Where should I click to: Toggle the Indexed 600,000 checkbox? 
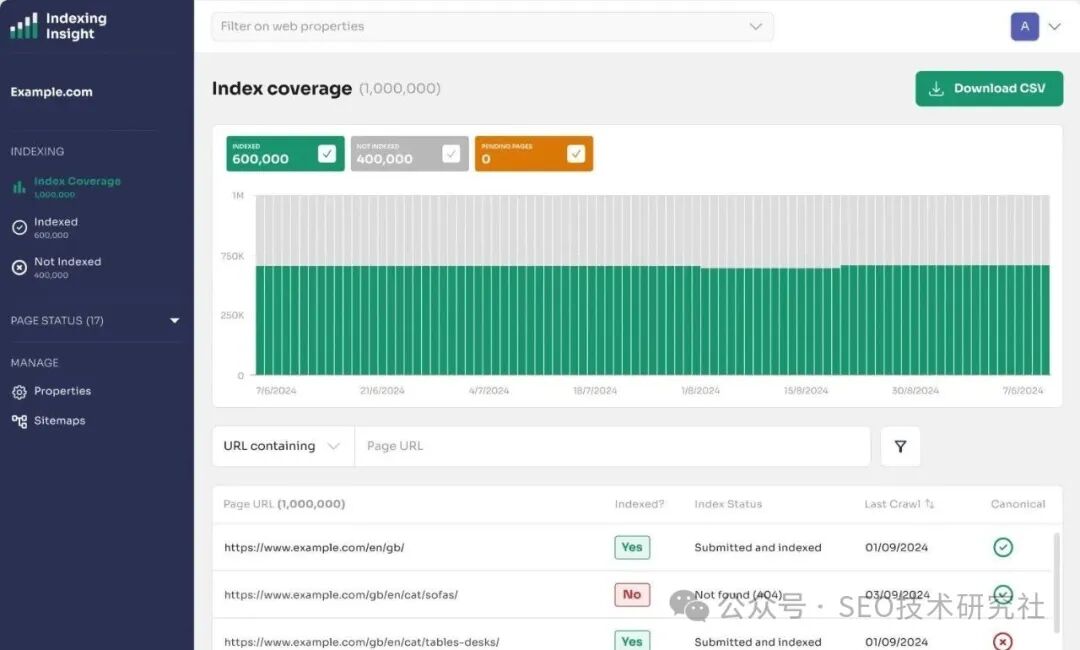click(327, 154)
